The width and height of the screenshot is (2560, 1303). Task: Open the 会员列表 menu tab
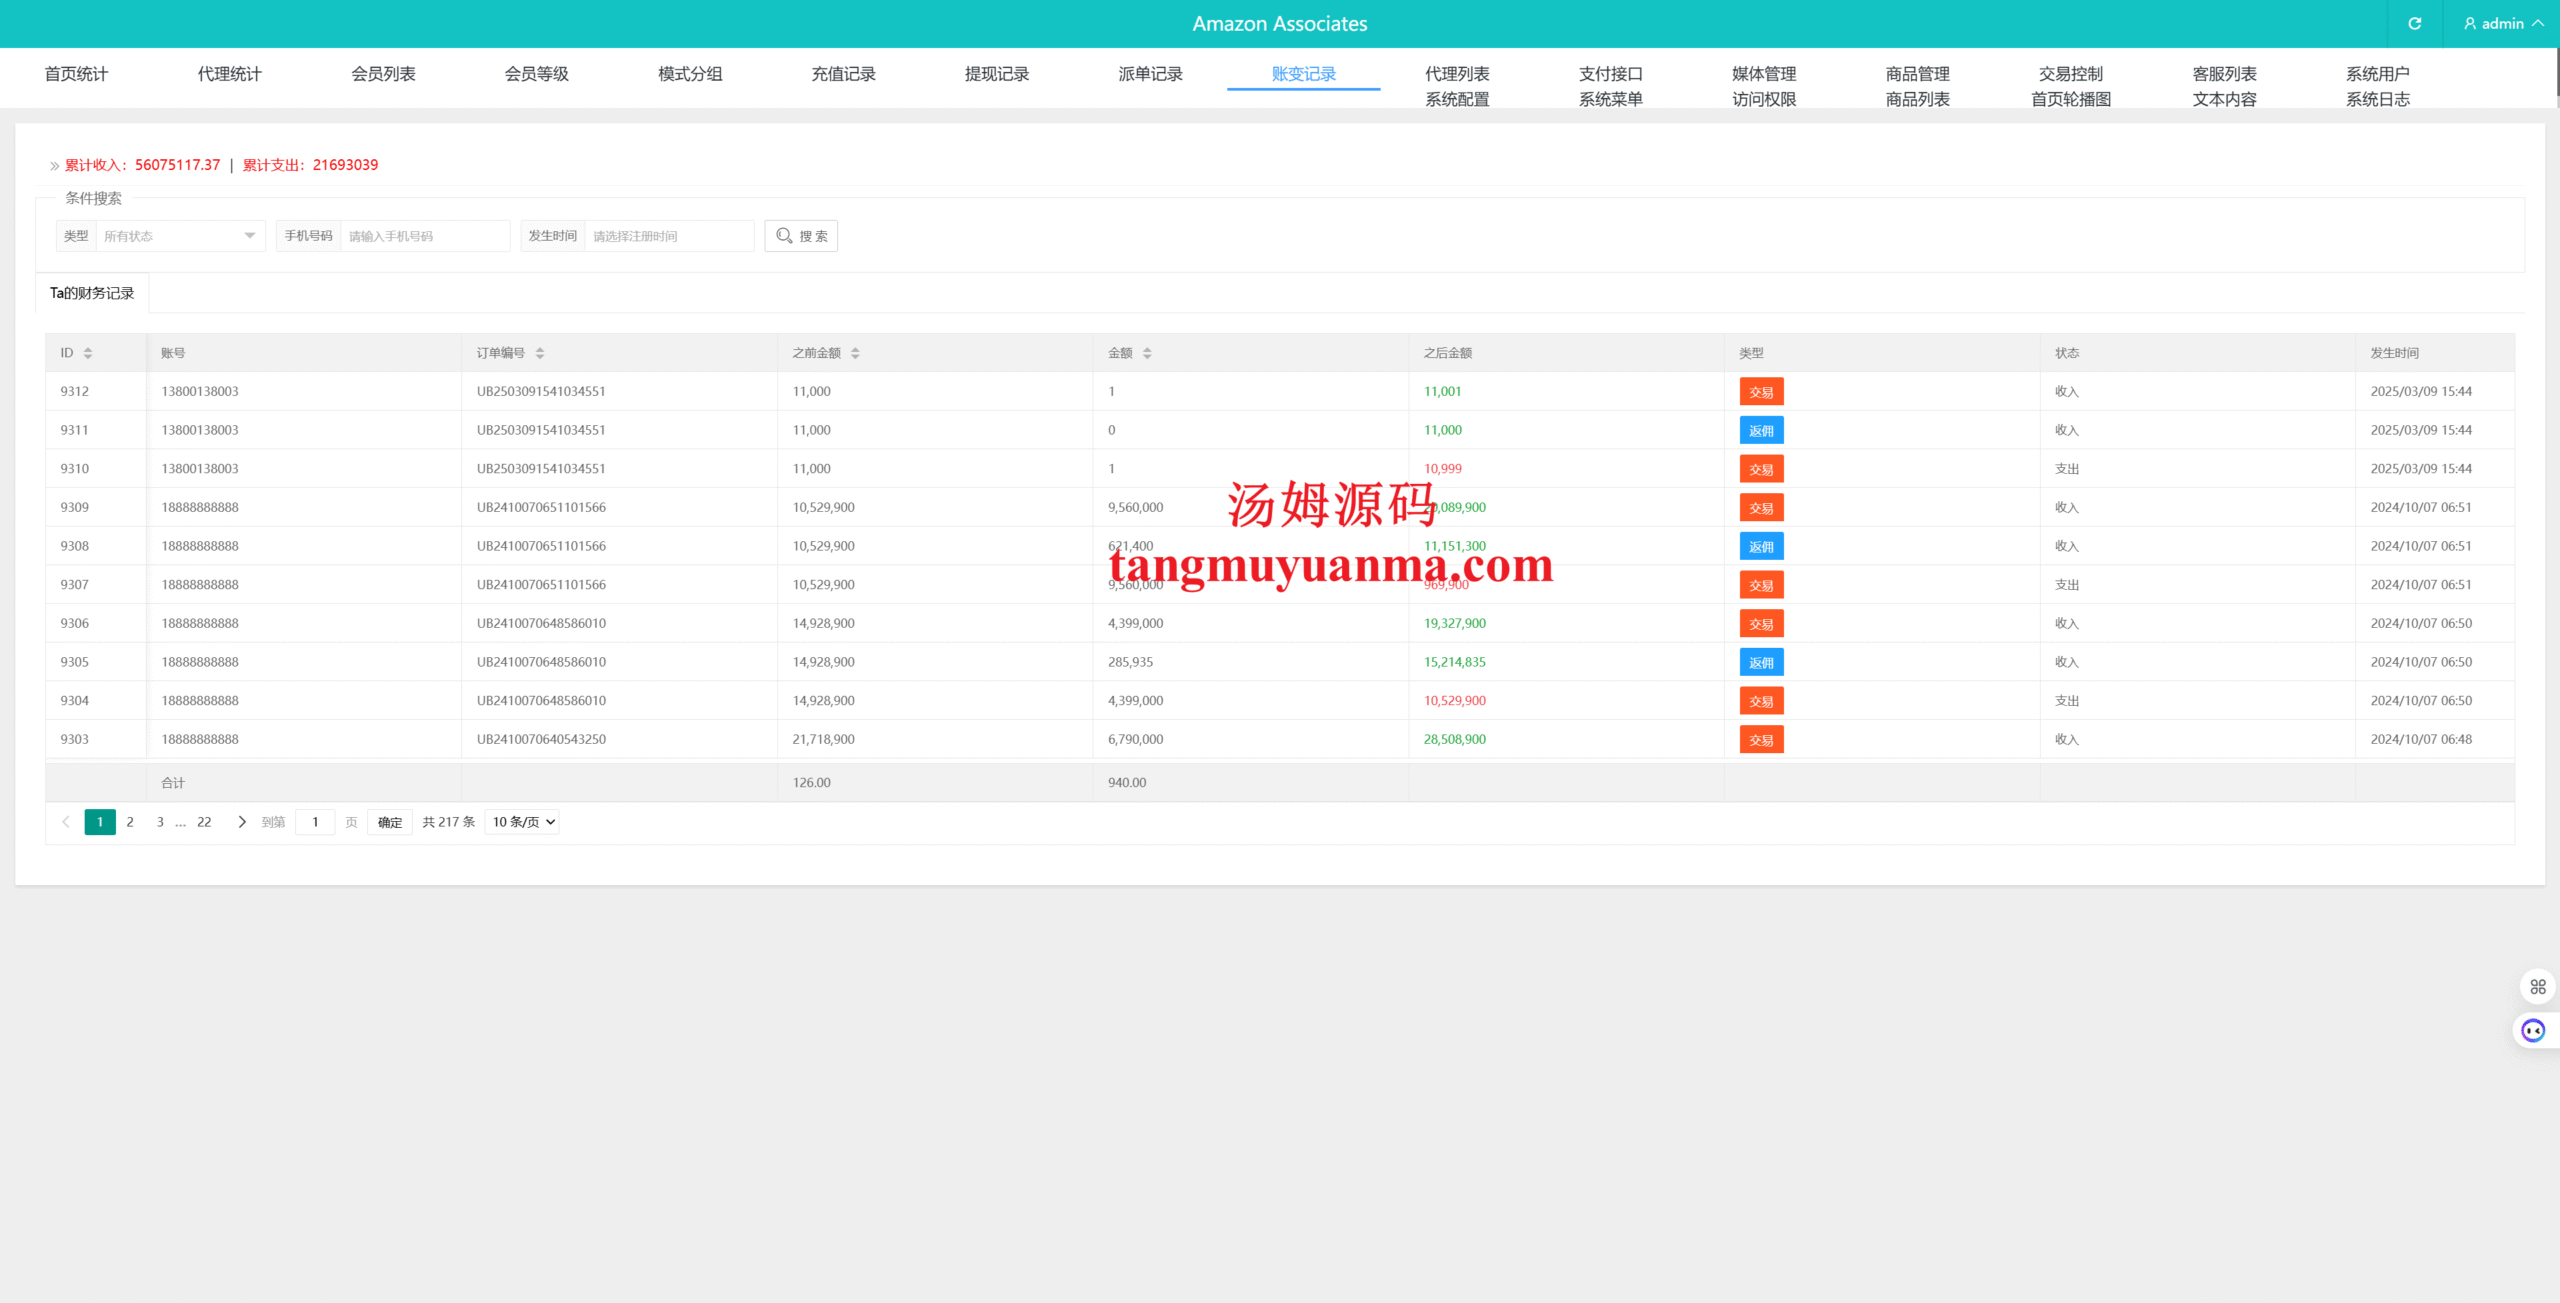click(x=383, y=74)
